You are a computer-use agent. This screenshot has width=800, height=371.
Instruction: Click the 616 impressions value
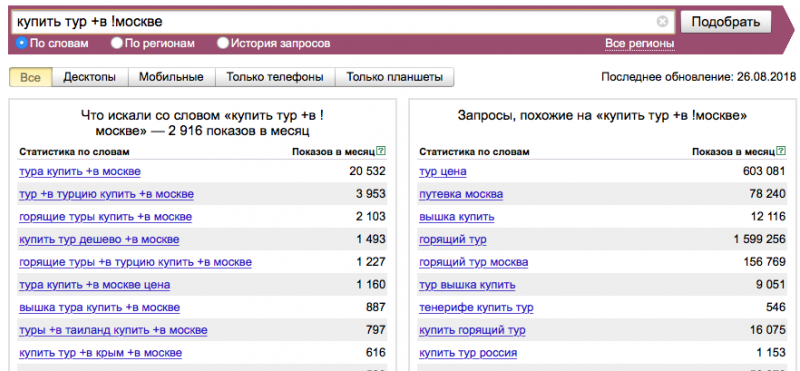(x=375, y=353)
